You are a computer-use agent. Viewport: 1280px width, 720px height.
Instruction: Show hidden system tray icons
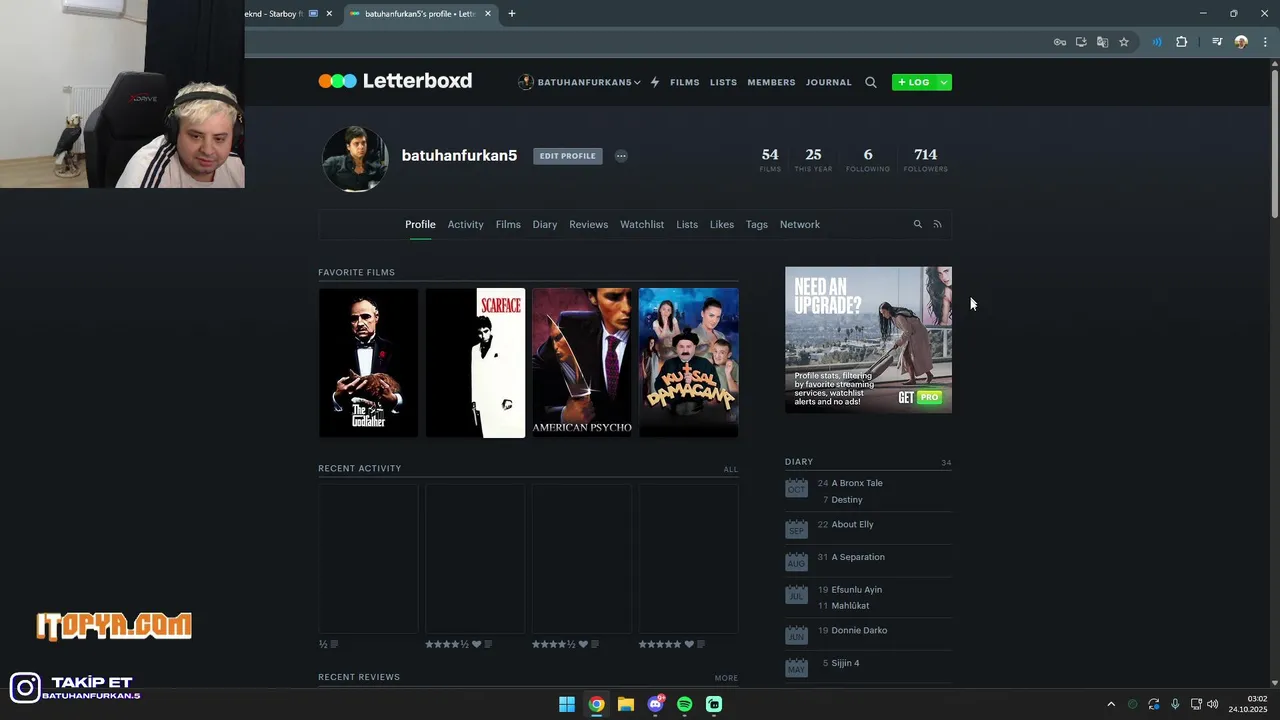pyautogui.click(x=1110, y=704)
